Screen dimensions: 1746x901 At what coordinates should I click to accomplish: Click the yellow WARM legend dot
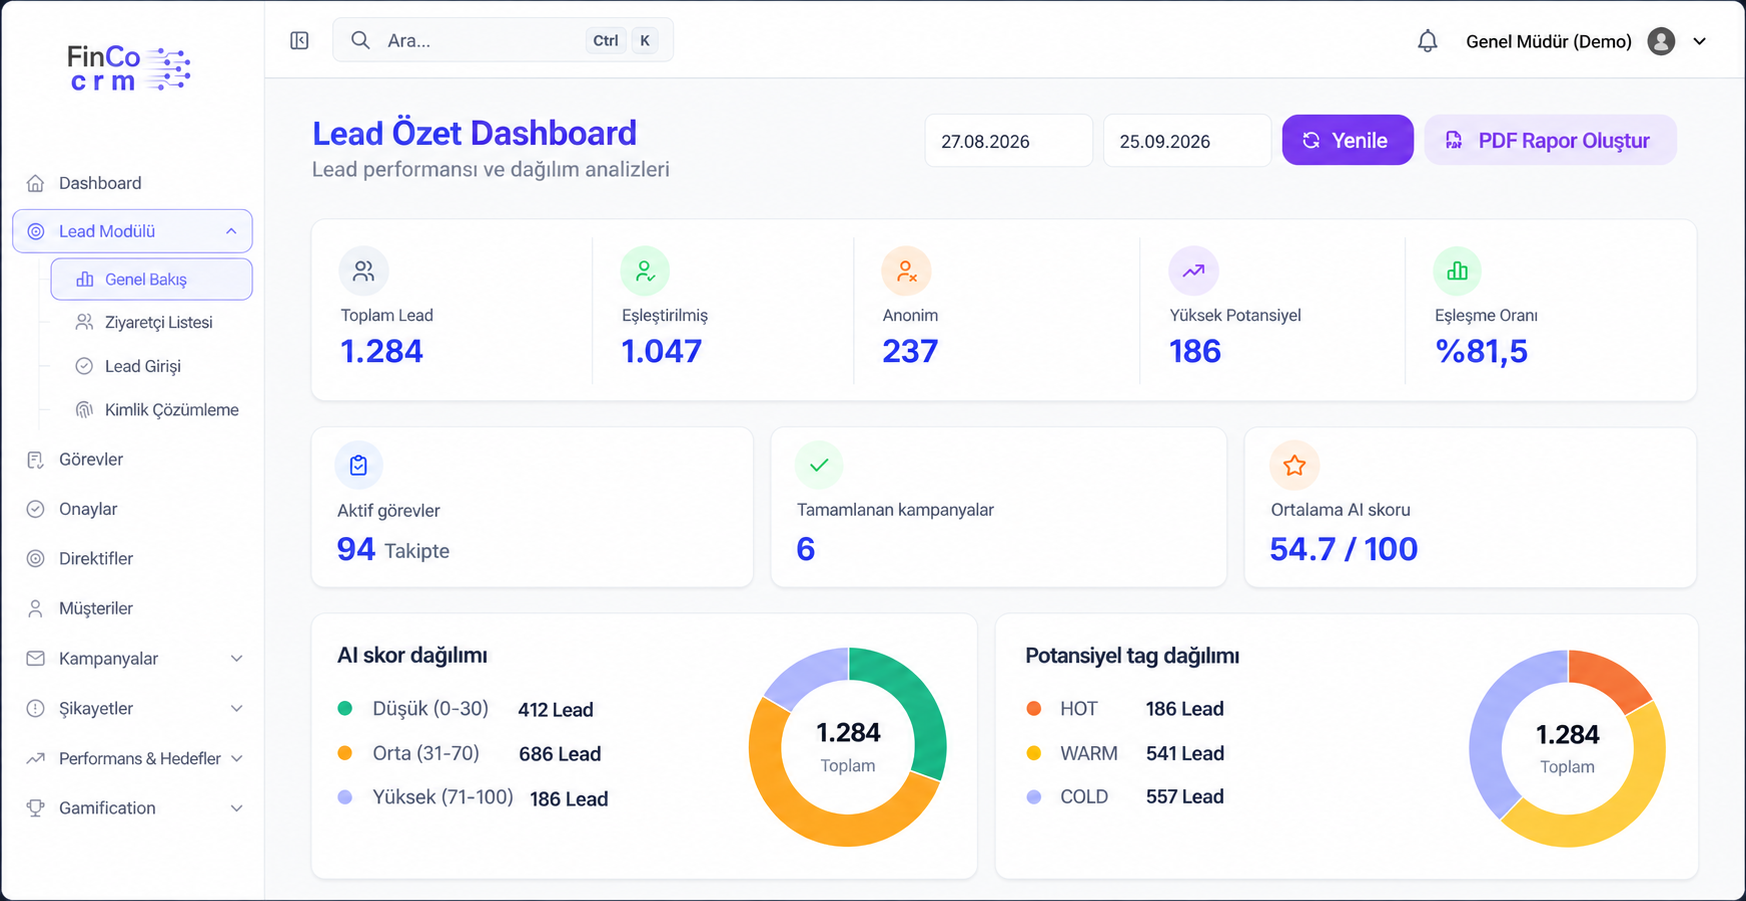[x=1034, y=753]
